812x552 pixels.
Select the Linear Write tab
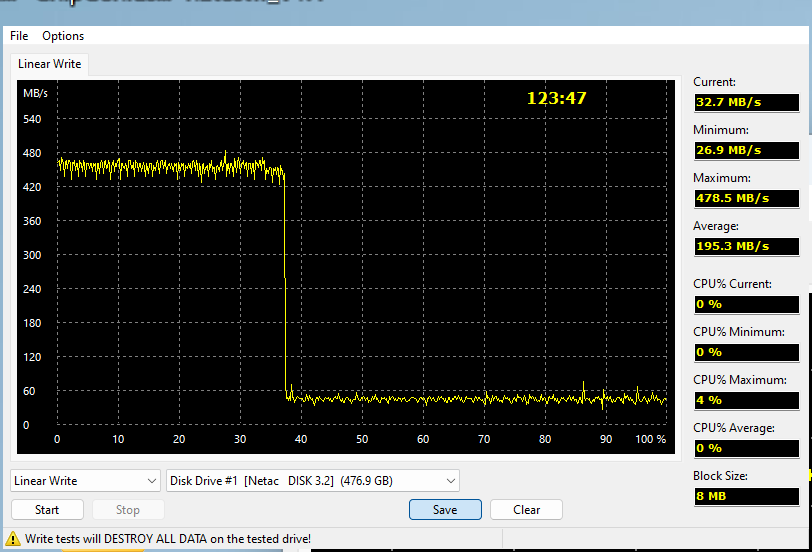click(x=50, y=64)
